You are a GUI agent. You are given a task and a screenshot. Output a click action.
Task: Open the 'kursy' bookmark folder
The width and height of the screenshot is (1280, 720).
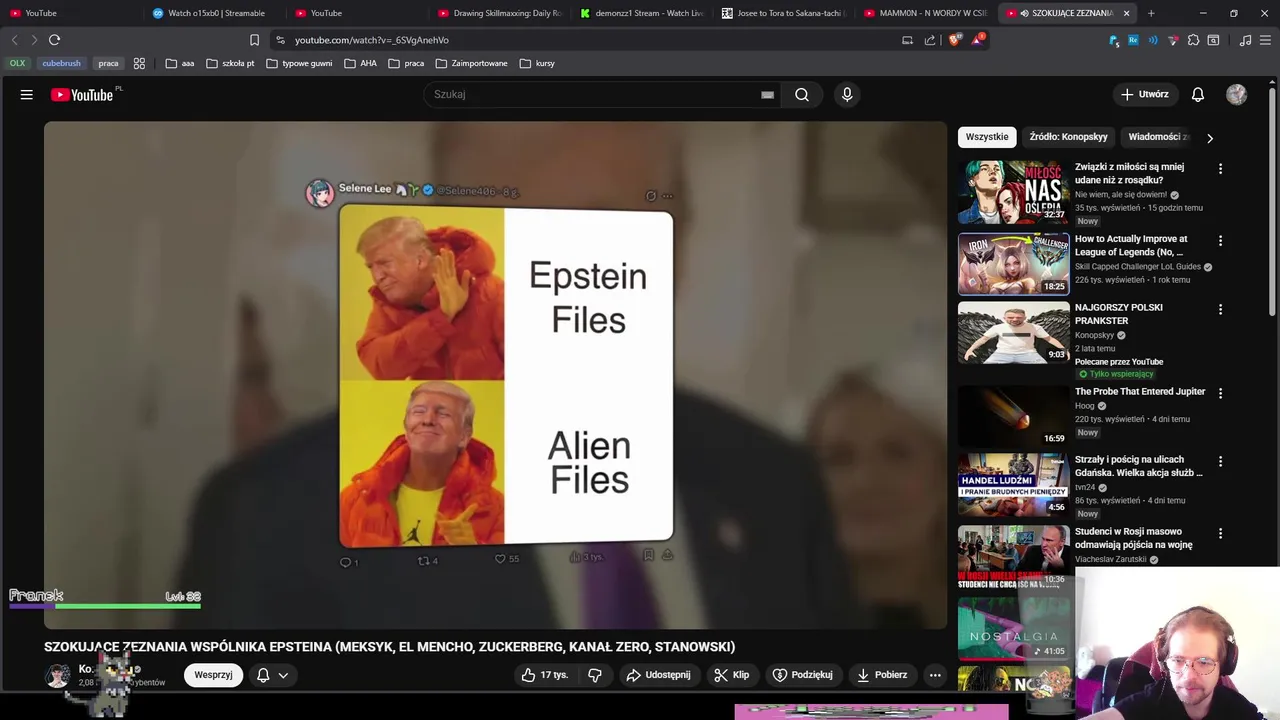(537, 63)
